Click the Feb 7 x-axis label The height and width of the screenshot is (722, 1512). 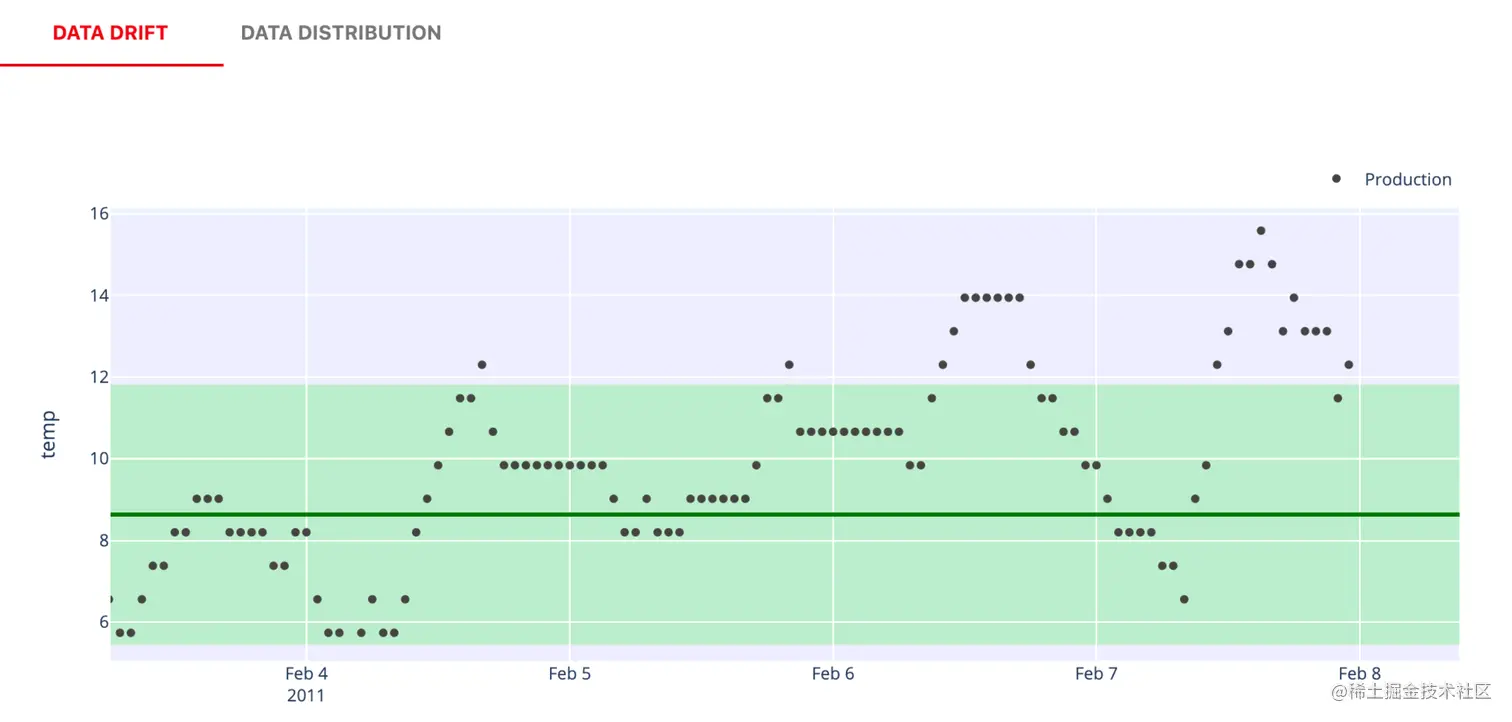coord(1096,674)
